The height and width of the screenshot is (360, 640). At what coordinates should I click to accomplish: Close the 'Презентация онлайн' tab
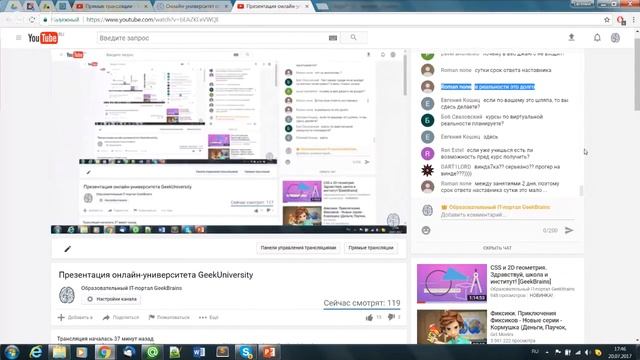pyautogui.click(x=307, y=6)
